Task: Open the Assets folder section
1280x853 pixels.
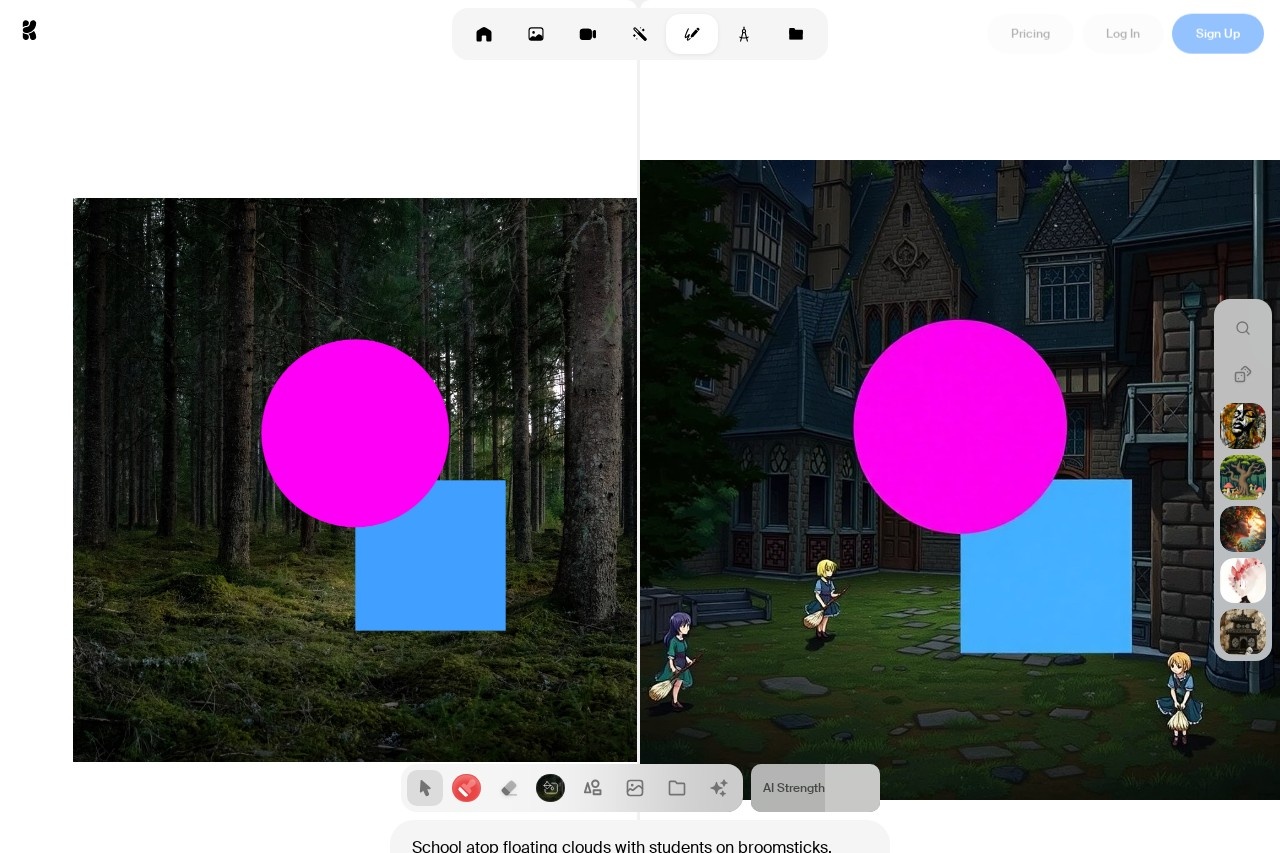Action: point(796,33)
